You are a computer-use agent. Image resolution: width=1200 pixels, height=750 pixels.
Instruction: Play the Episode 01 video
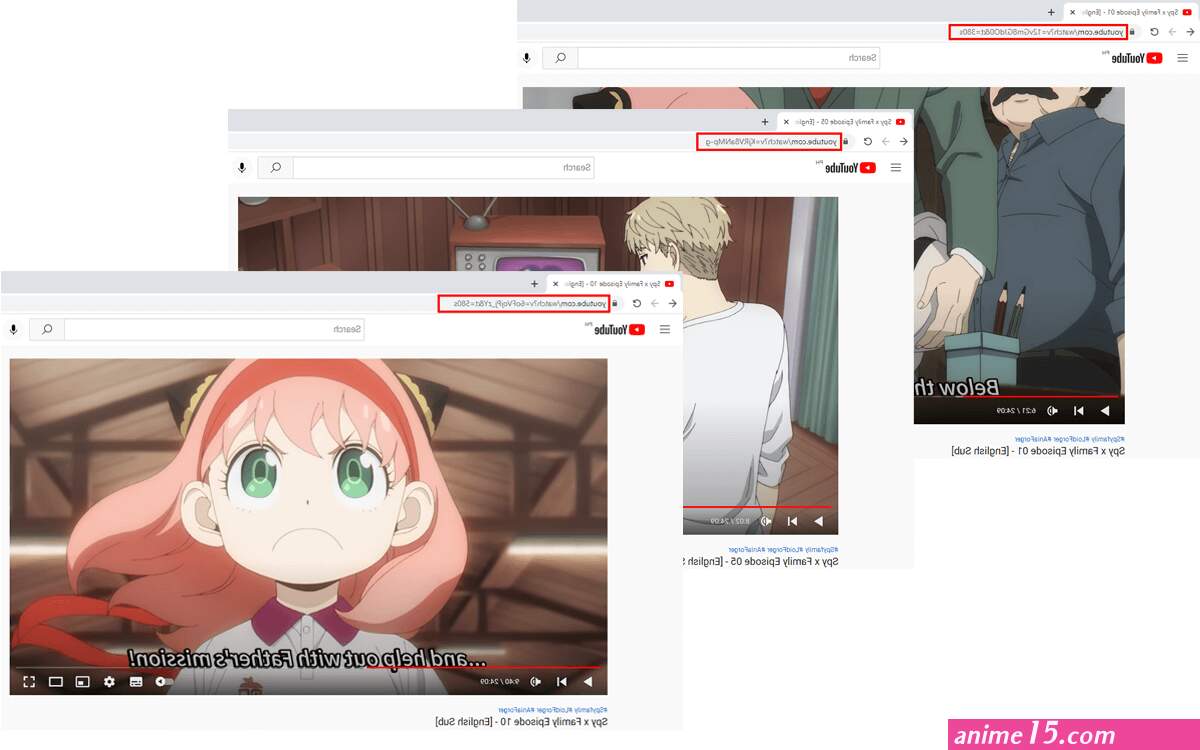pos(1105,410)
